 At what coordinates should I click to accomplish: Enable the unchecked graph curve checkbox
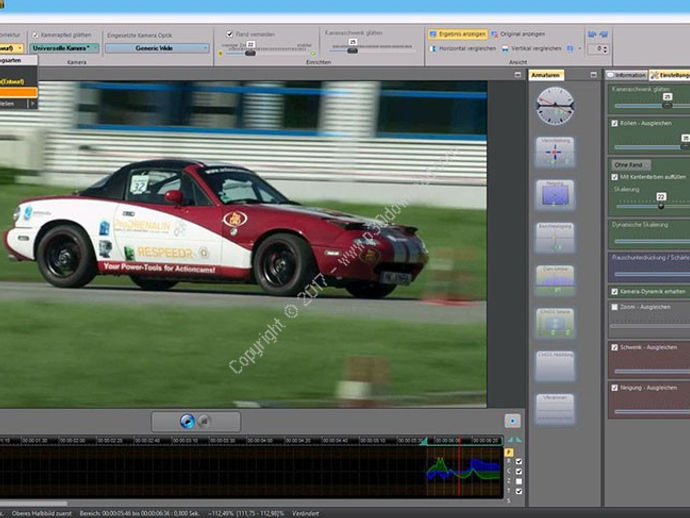coord(519,481)
